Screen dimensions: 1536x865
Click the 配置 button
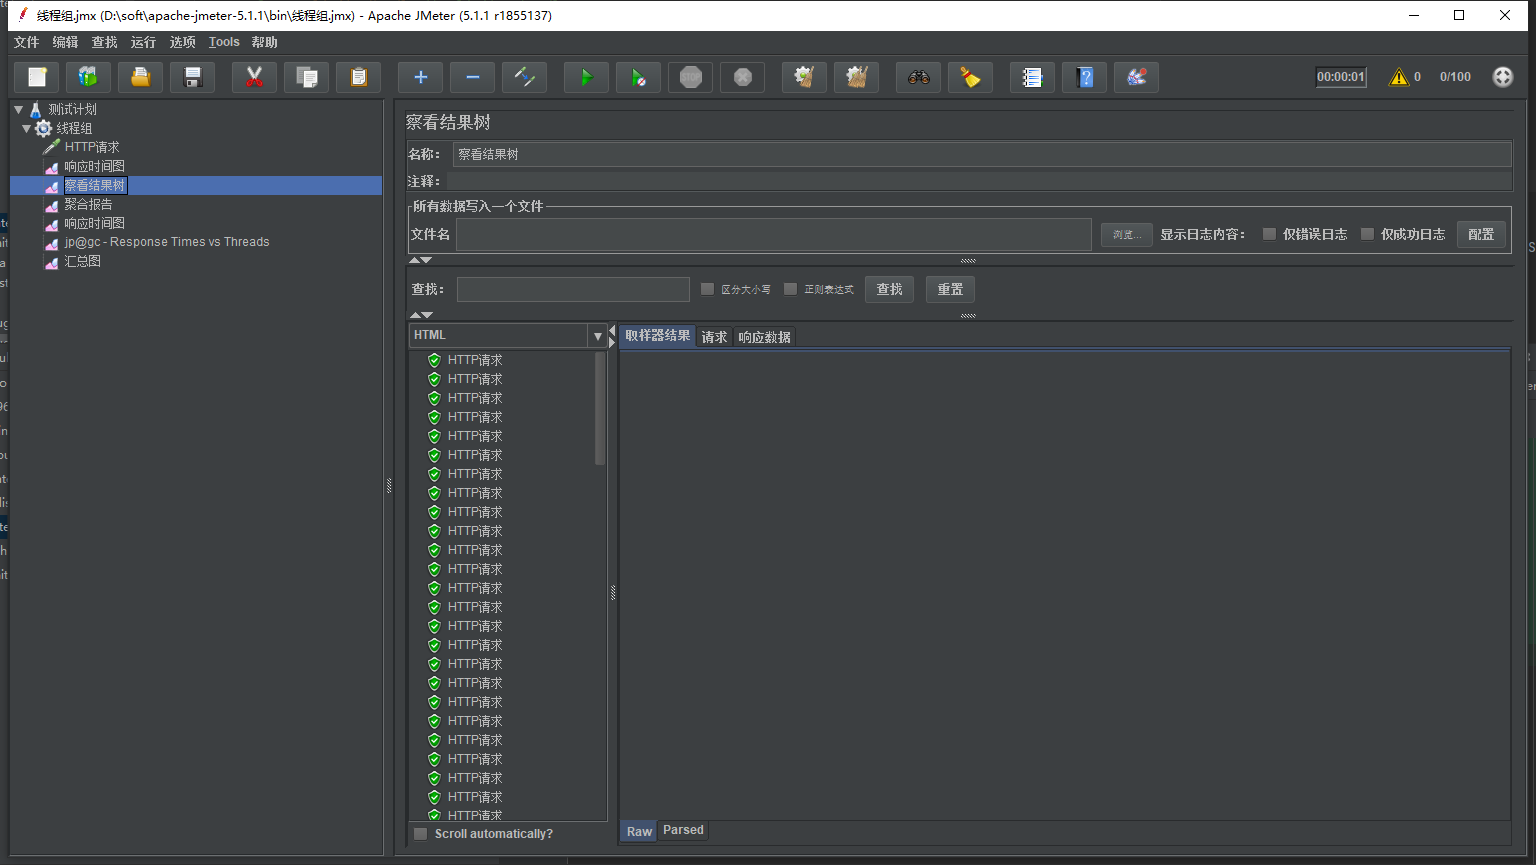click(1481, 234)
